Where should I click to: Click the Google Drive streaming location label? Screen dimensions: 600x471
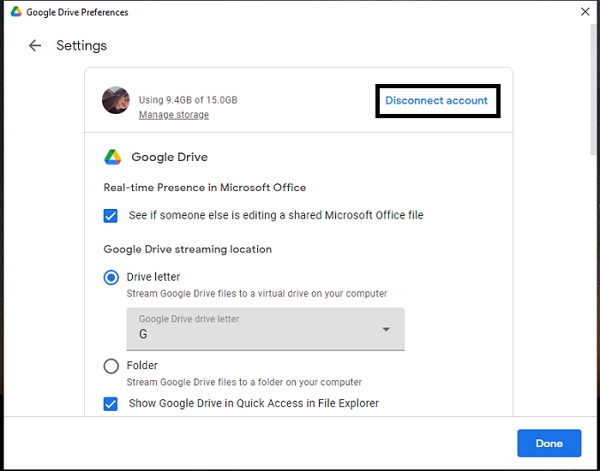pos(188,249)
